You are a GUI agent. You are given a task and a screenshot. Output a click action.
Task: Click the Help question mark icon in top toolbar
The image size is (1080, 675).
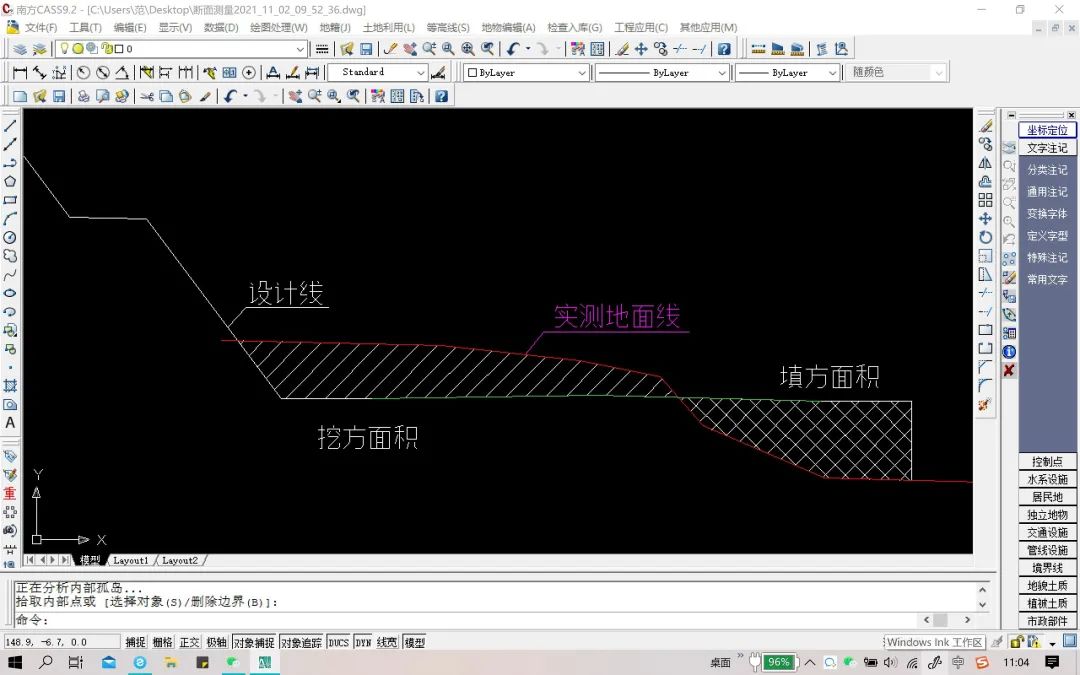coord(724,49)
